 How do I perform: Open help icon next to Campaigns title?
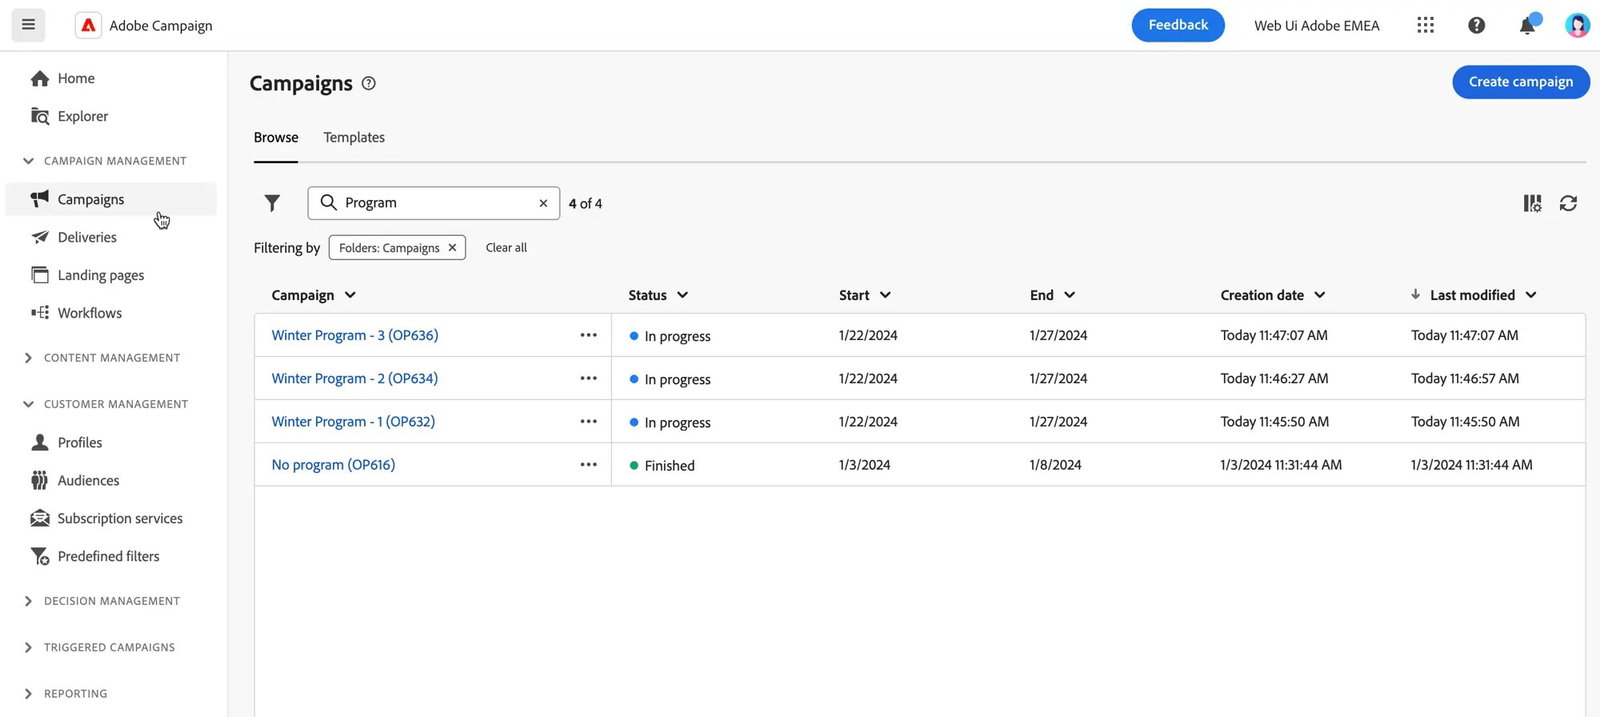tap(368, 83)
